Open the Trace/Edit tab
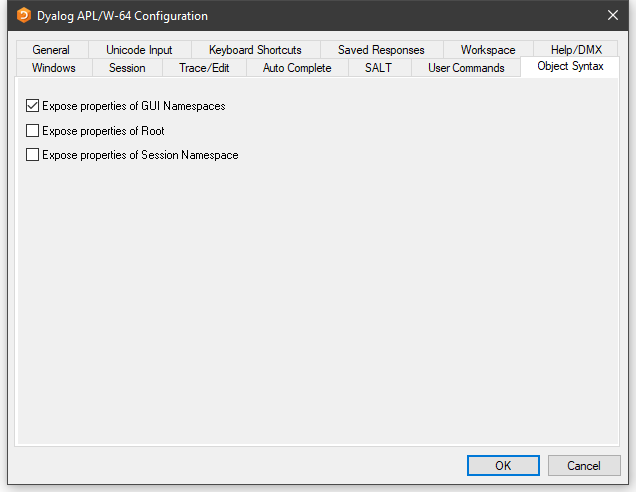 coord(204,68)
